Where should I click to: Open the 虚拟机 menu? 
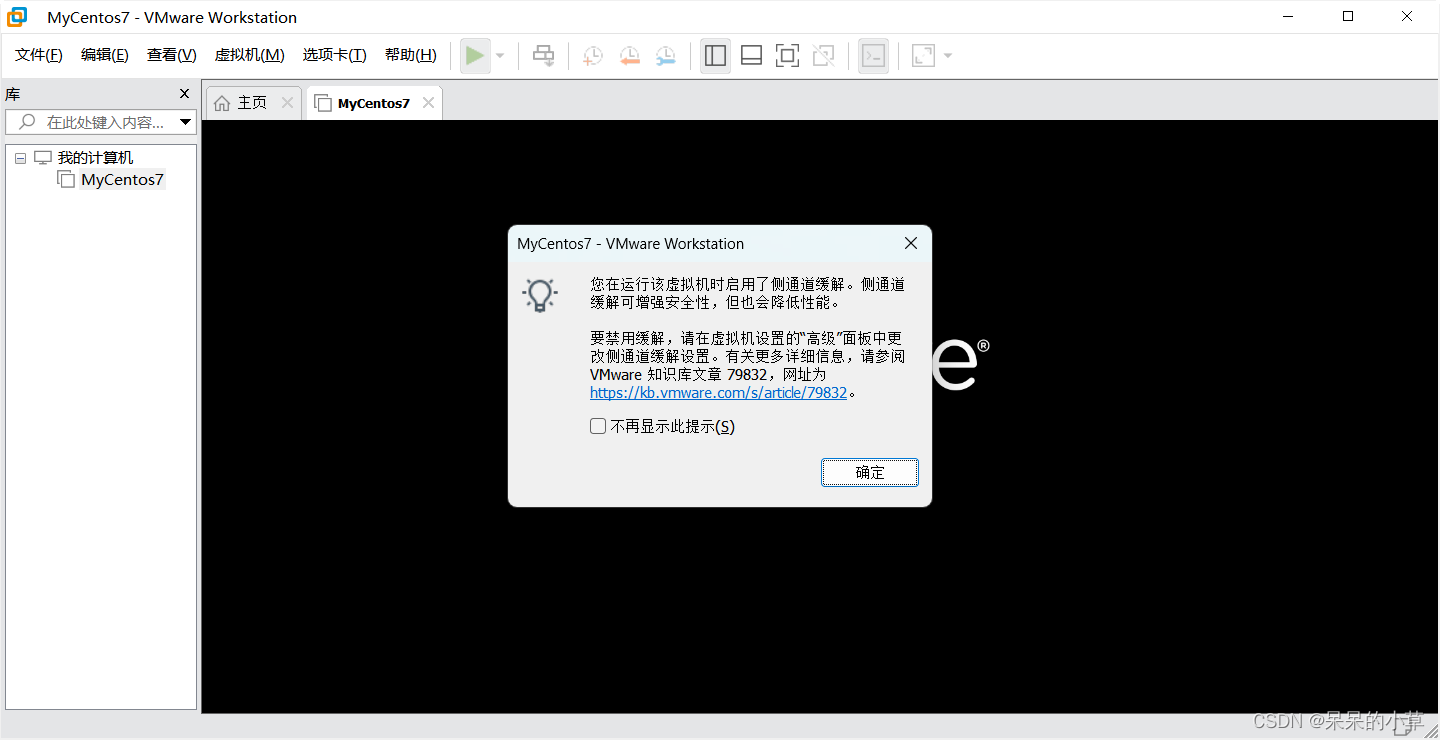pyautogui.click(x=249, y=55)
